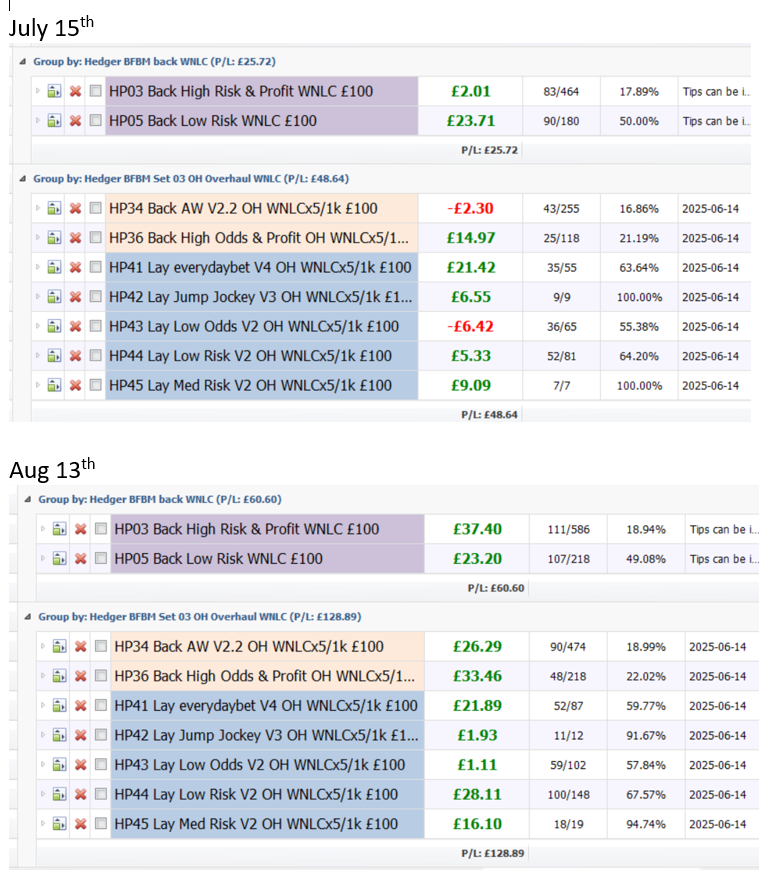
Task: Click the green save icon for HP41 in the July 15th table
Action: point(54,268)
